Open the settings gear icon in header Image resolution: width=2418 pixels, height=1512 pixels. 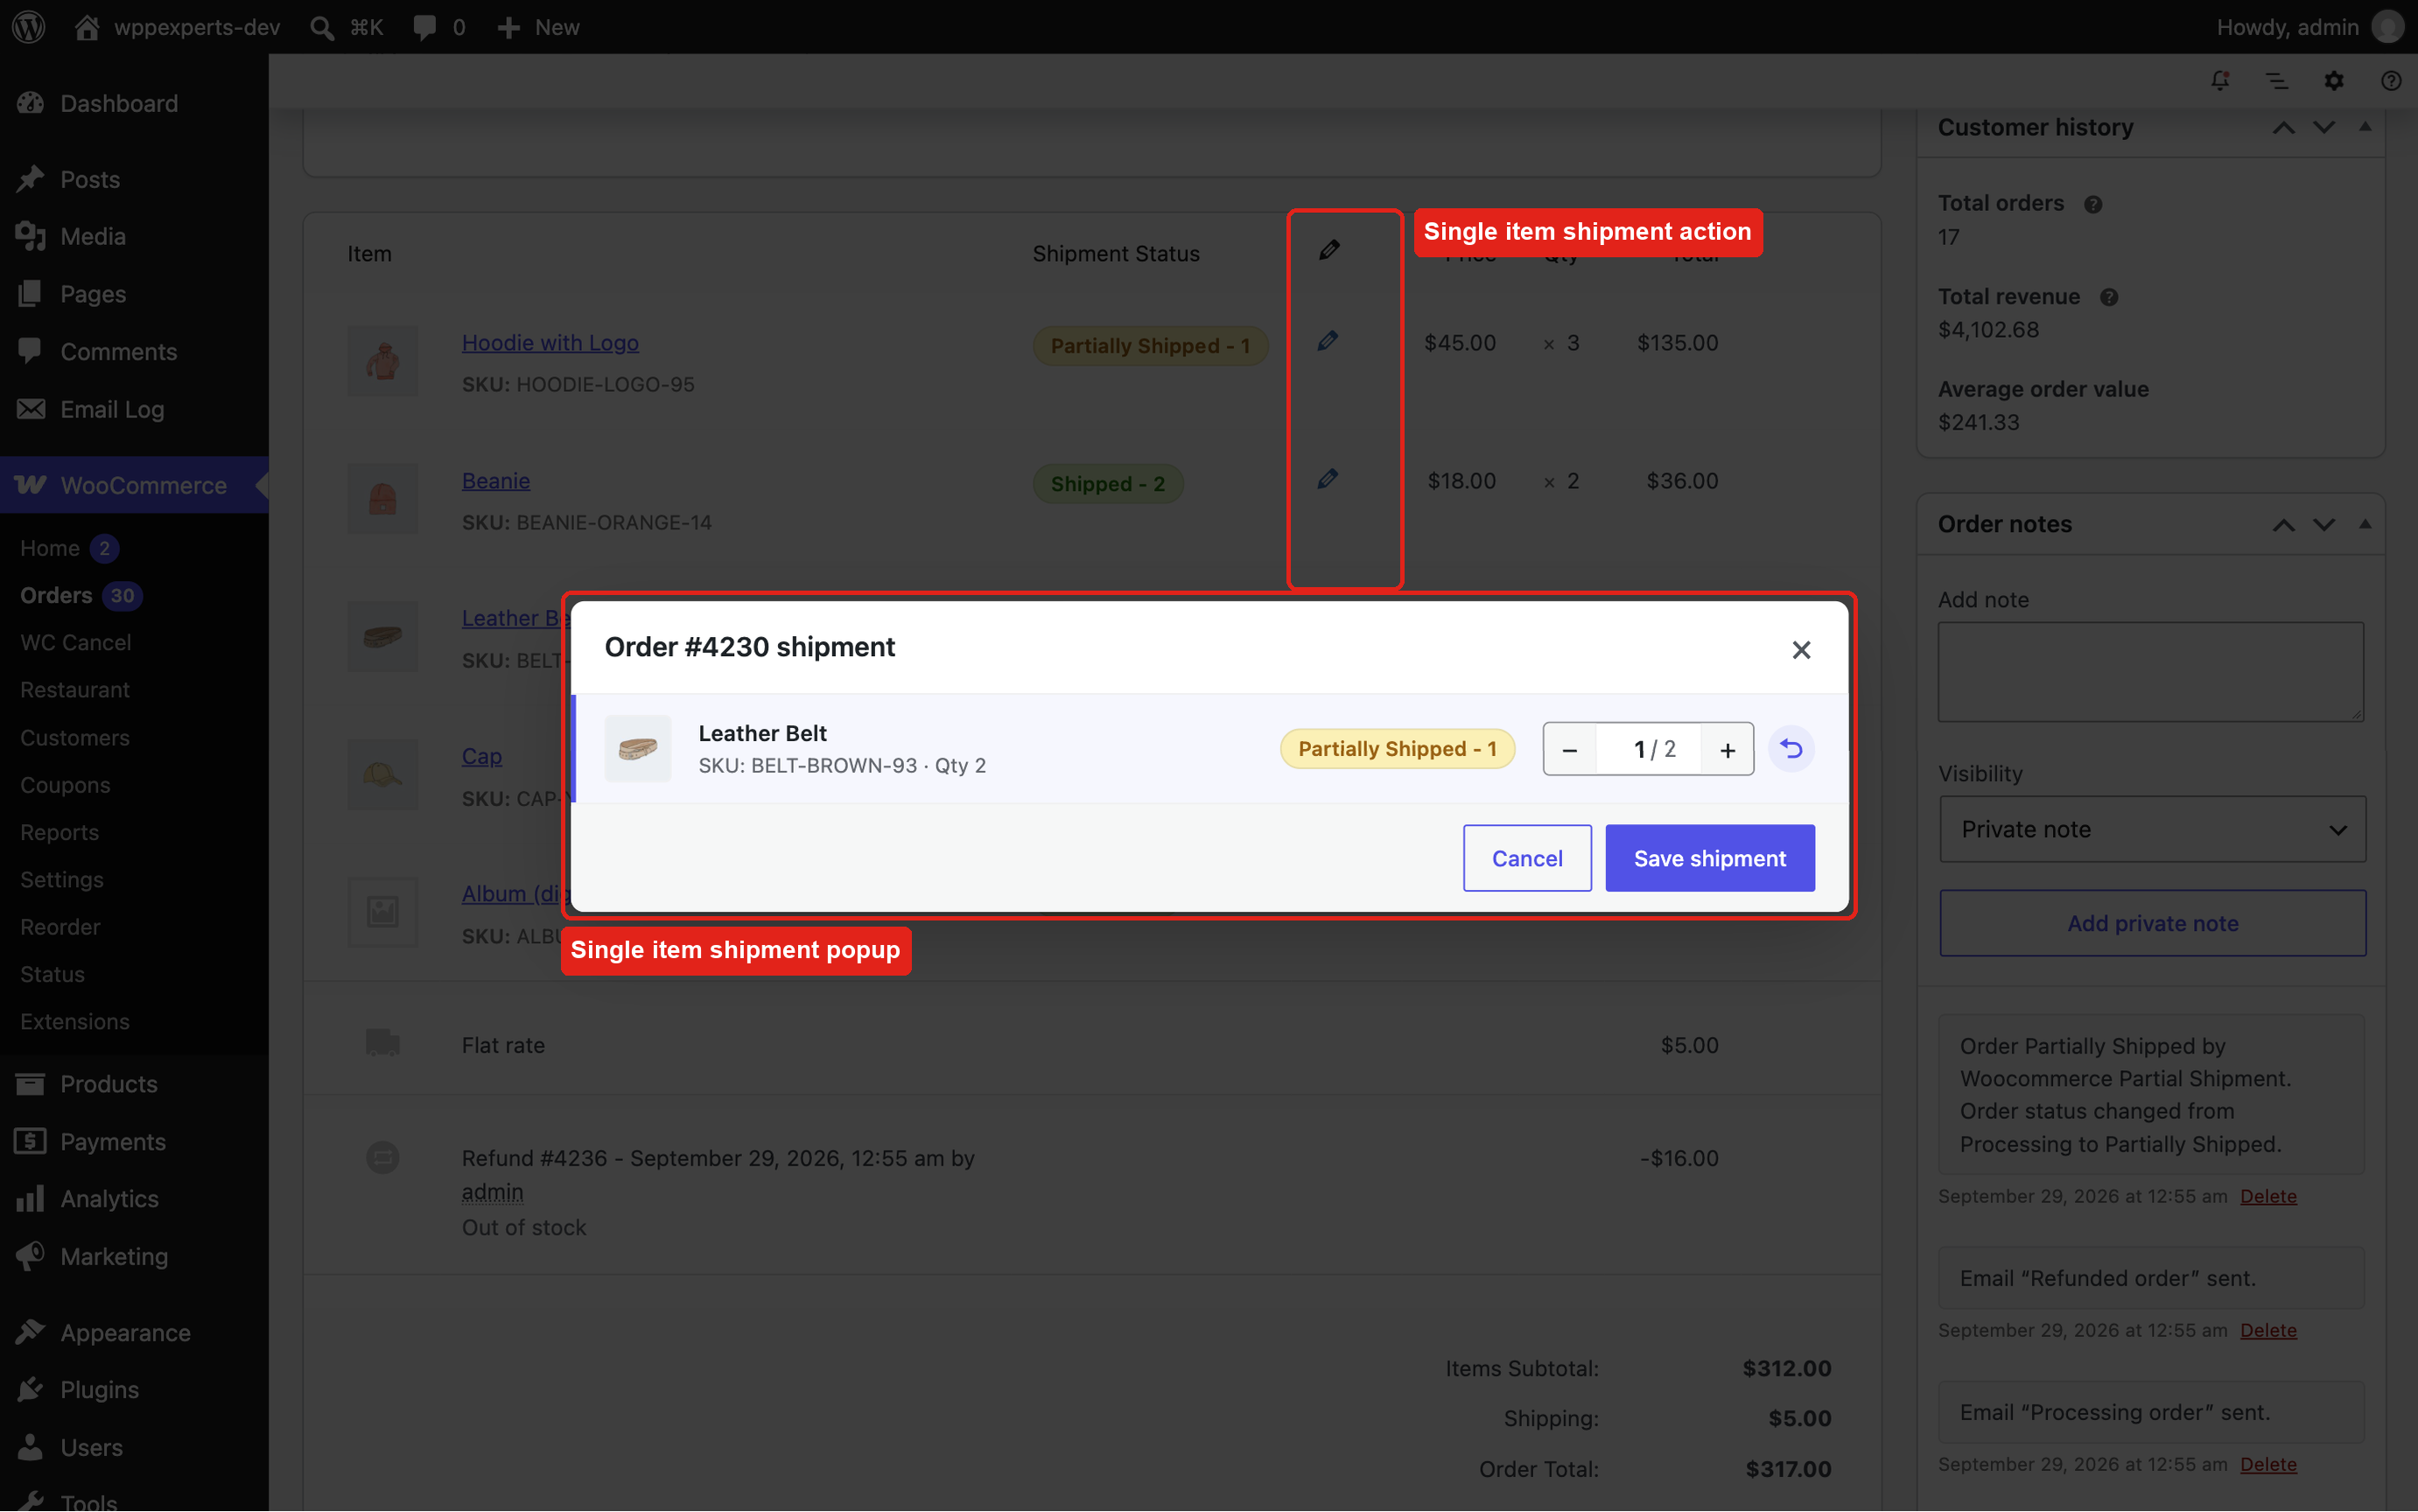click(x=2334, y=81)
